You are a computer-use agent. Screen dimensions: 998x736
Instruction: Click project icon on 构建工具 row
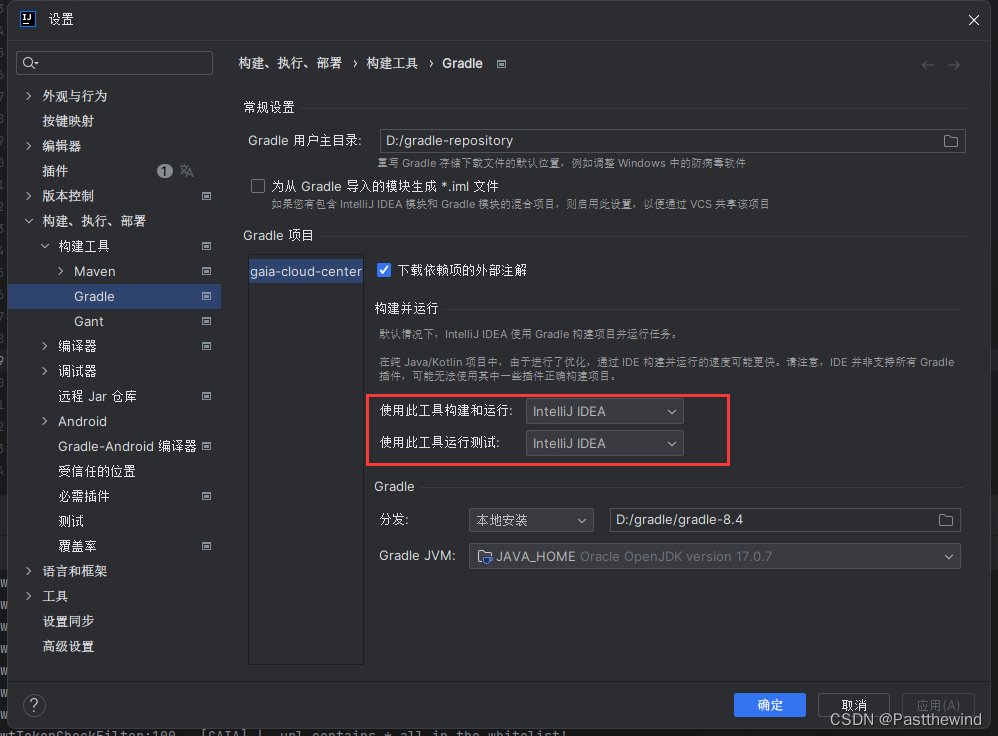coord(206,246)
